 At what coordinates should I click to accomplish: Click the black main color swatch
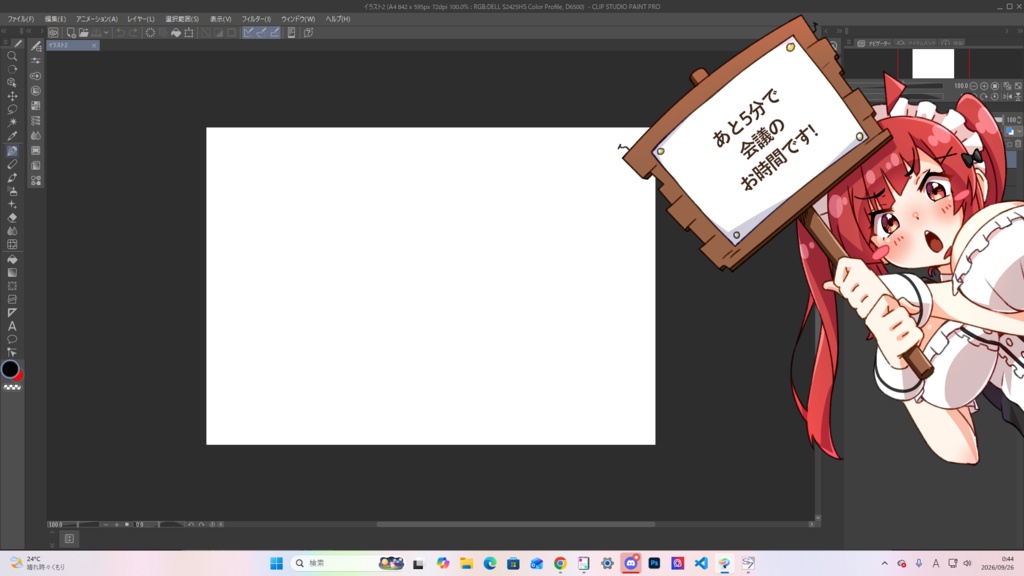(x=10, y=369)
